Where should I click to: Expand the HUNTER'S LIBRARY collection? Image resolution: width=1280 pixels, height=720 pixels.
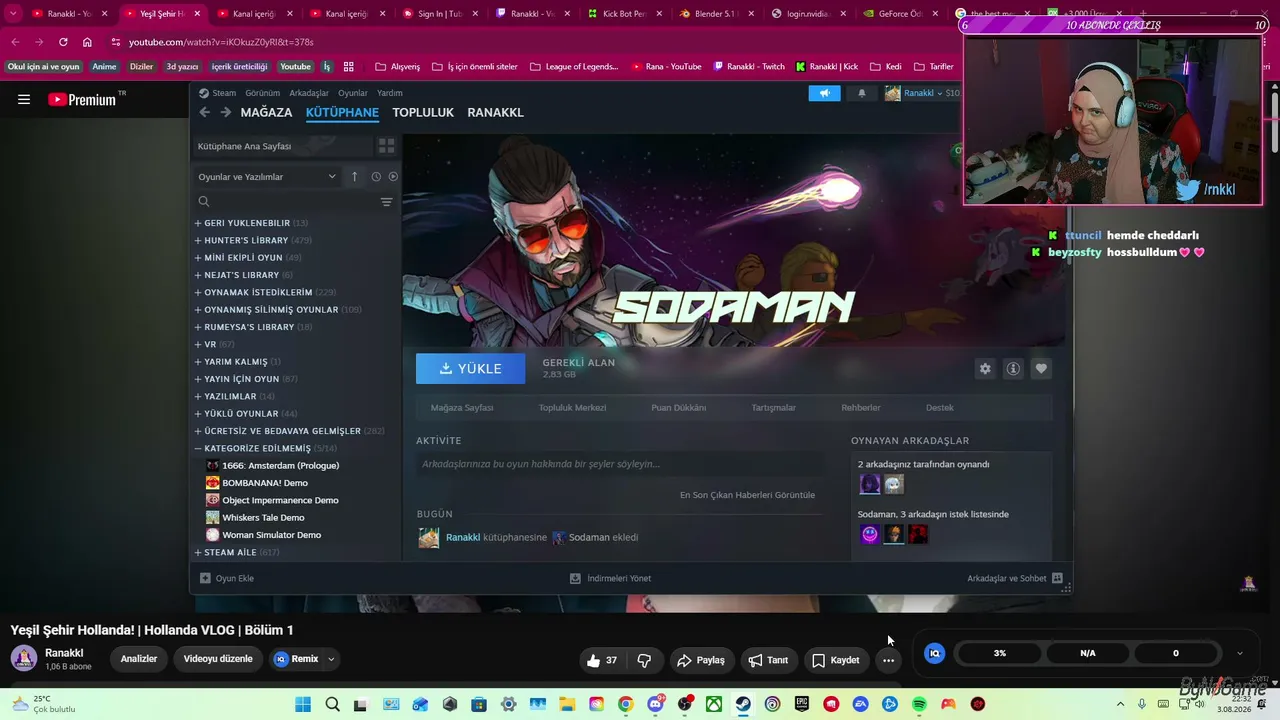198,240
